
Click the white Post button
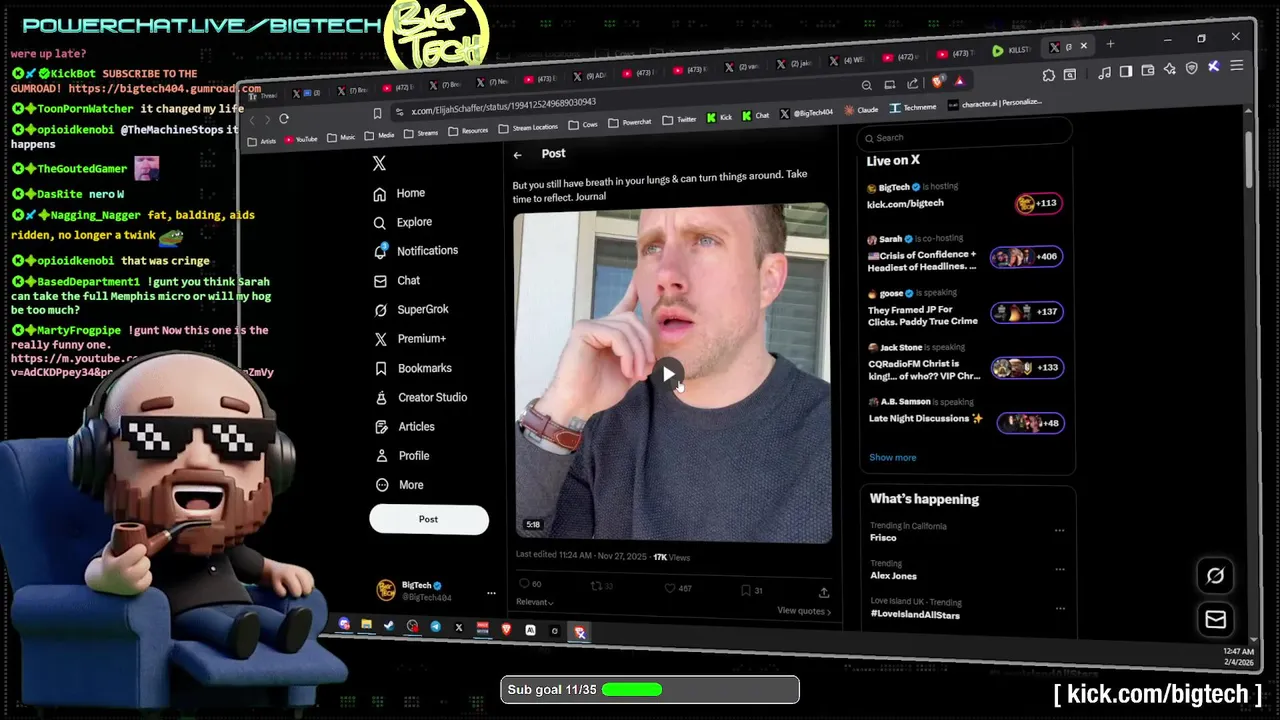(x=428, y=519)
